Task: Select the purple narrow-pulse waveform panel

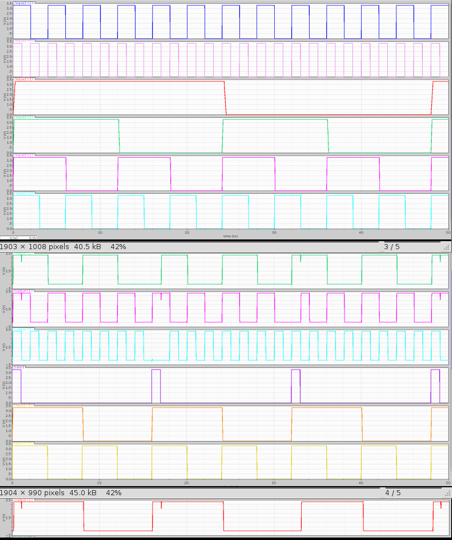Action: point(230,386)
